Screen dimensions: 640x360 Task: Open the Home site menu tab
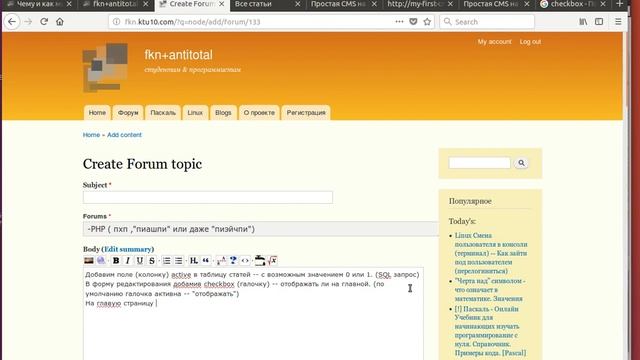(97, 113)
